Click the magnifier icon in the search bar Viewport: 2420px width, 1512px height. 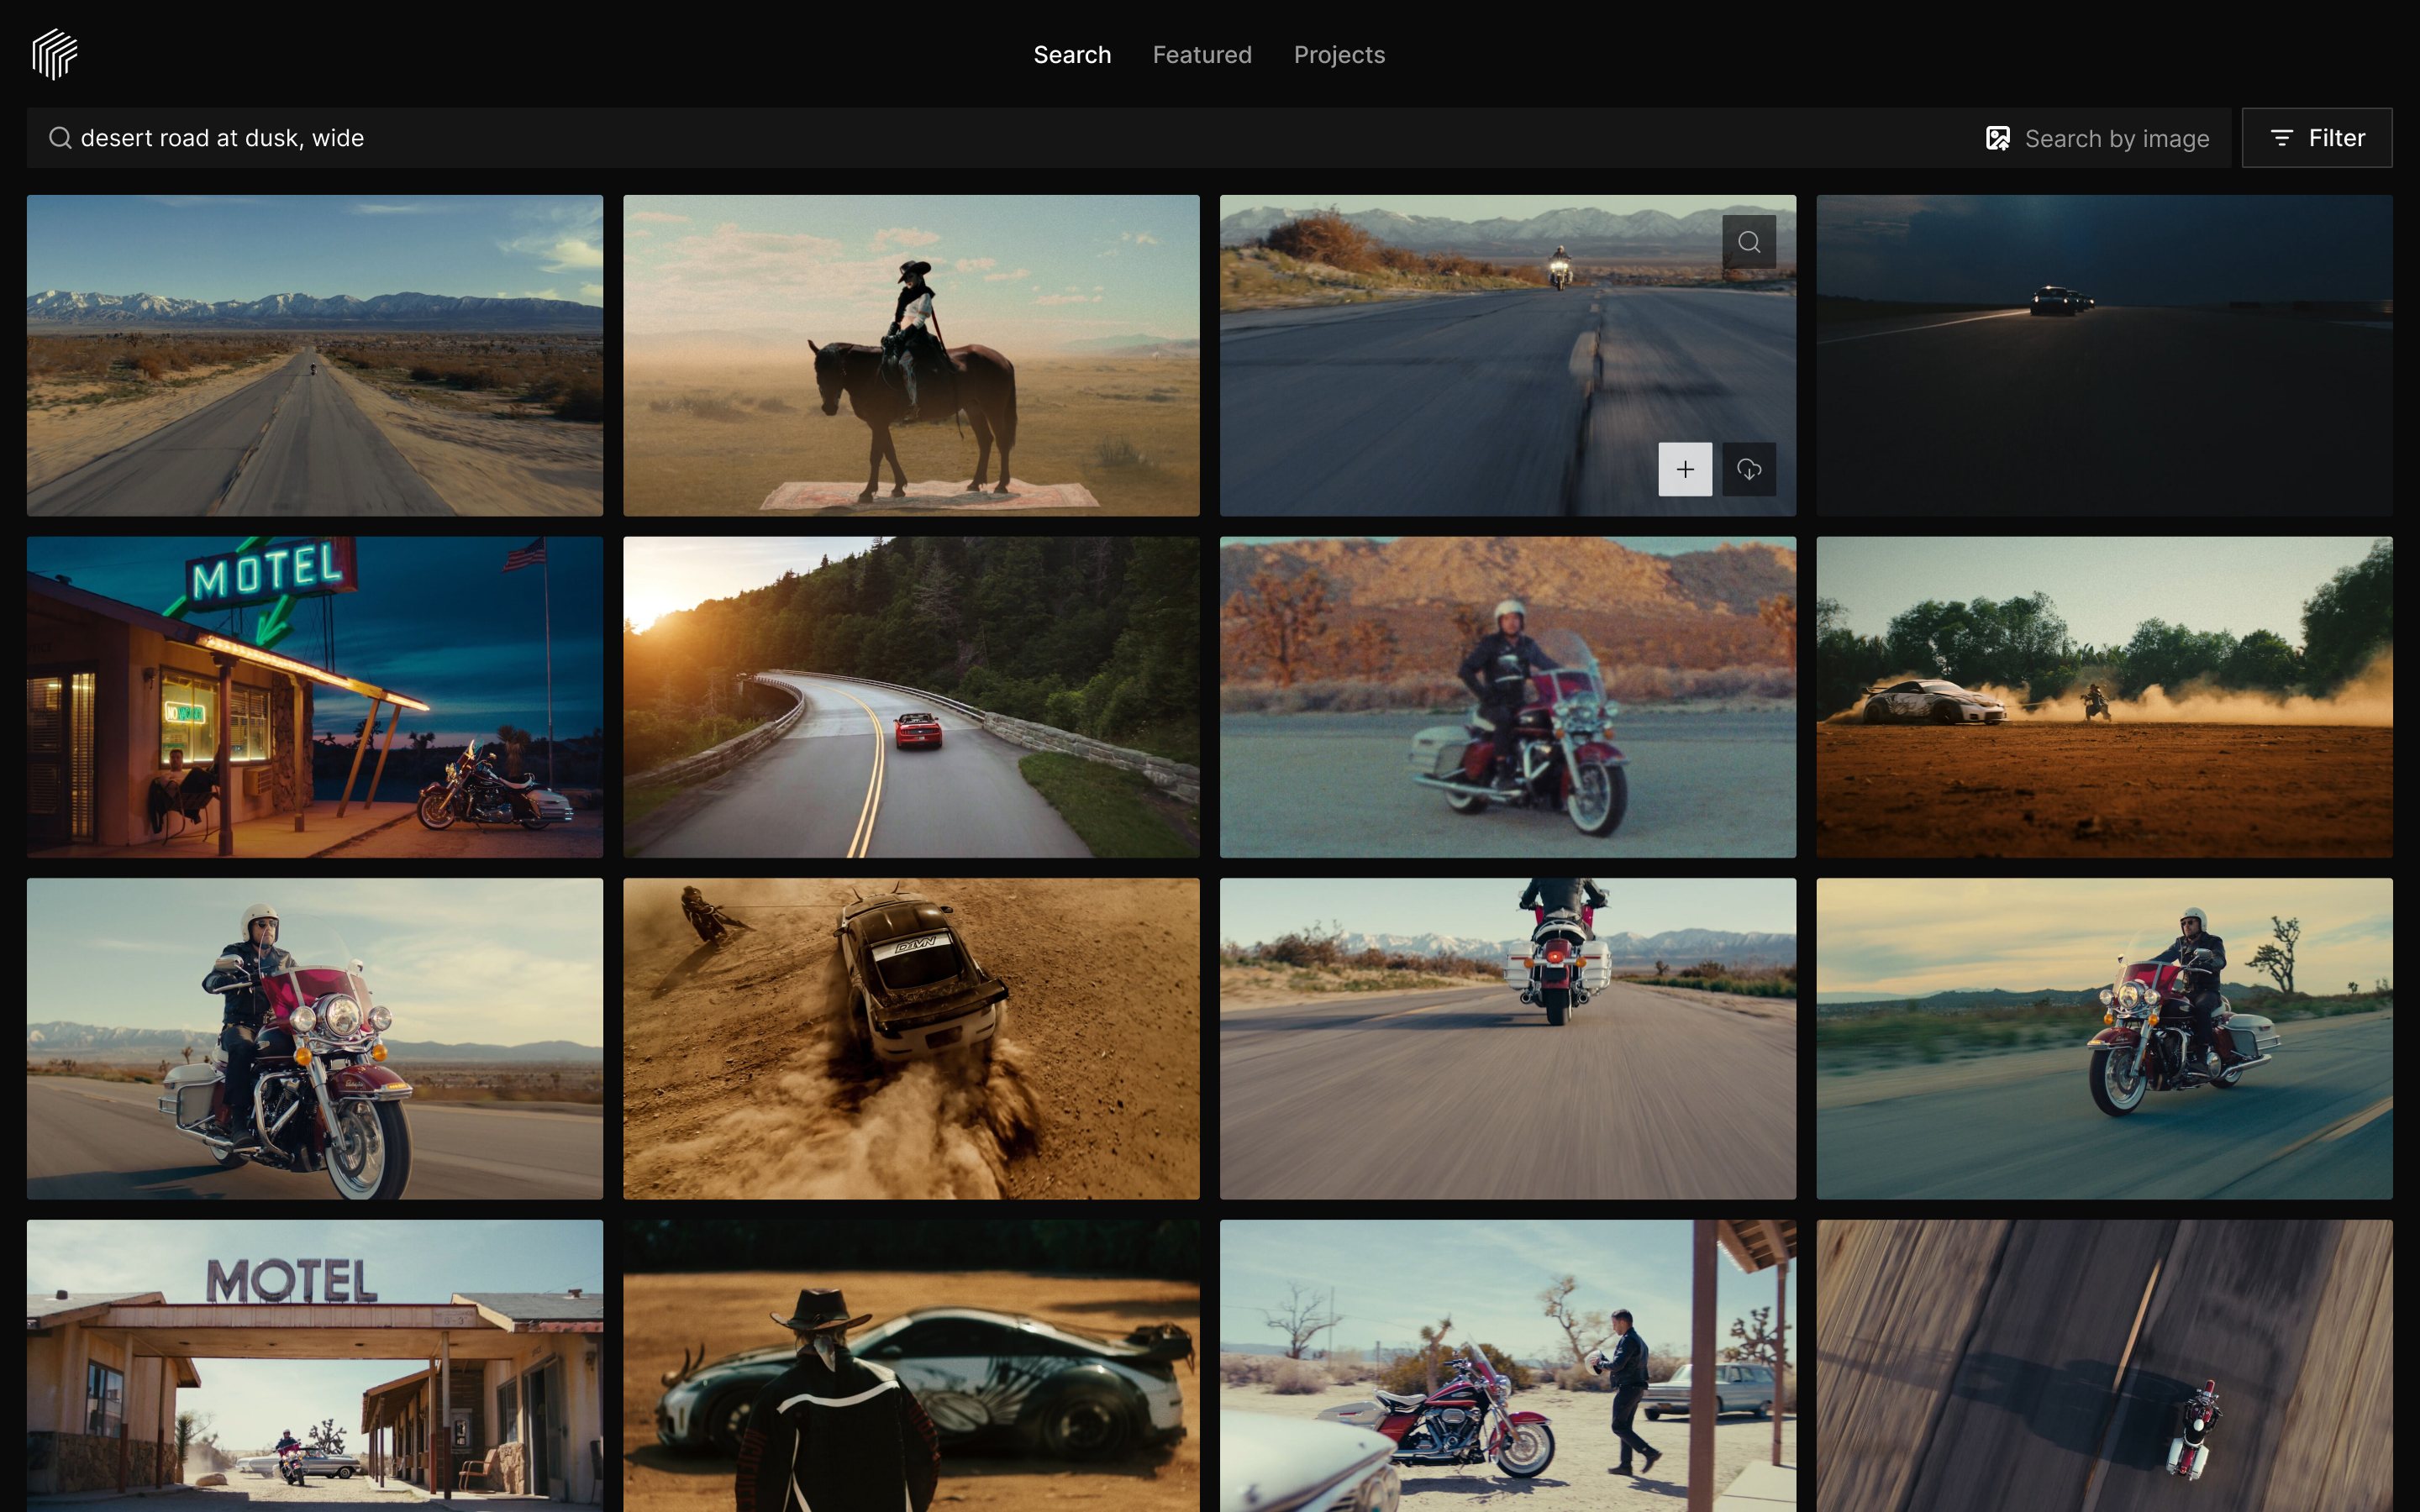coord(60,138)
